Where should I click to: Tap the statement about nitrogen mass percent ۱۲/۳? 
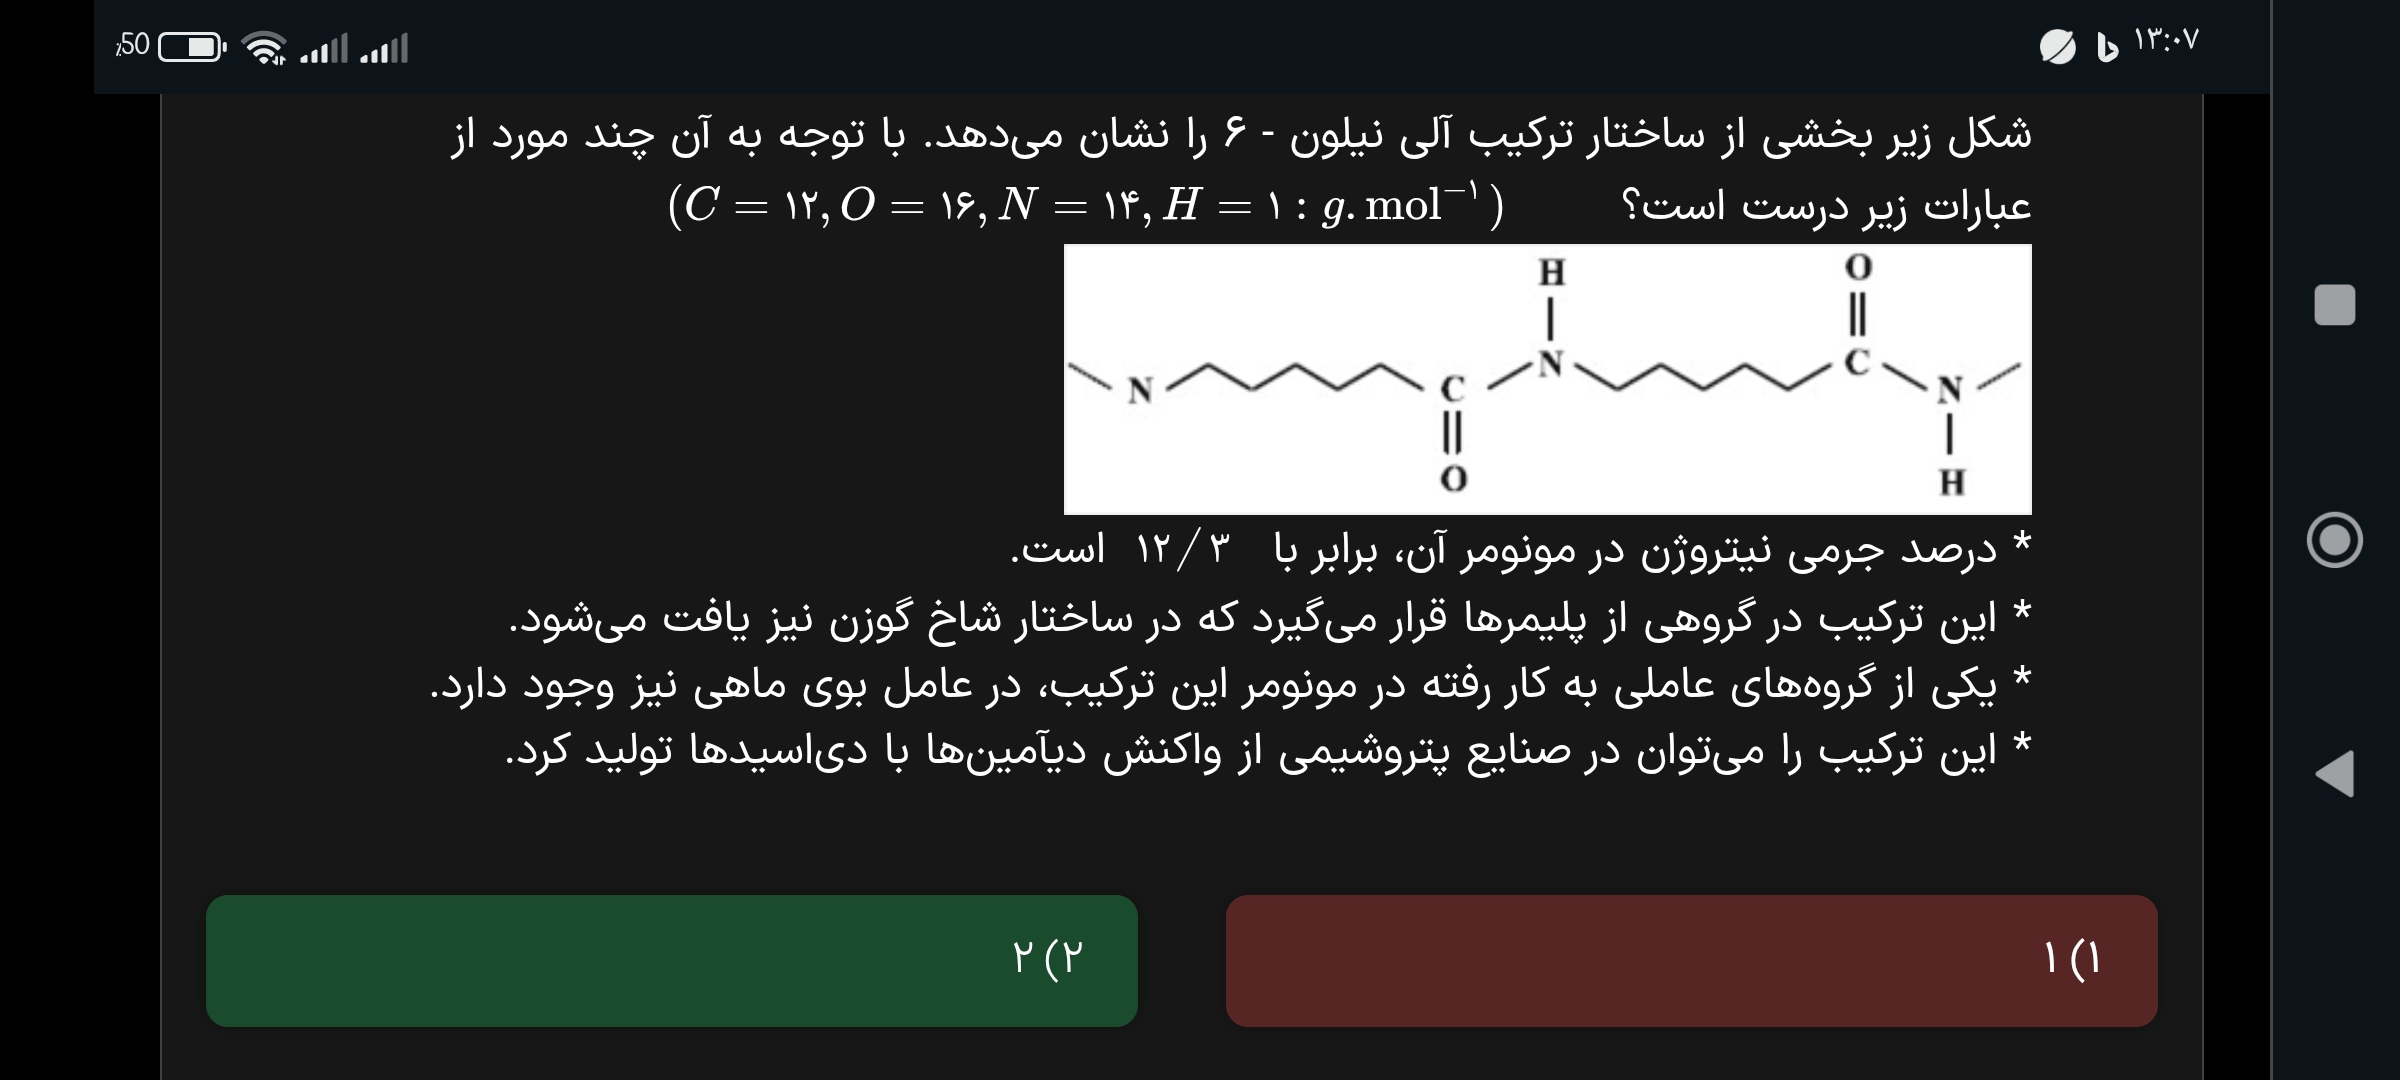click(x=1520, y=550)
